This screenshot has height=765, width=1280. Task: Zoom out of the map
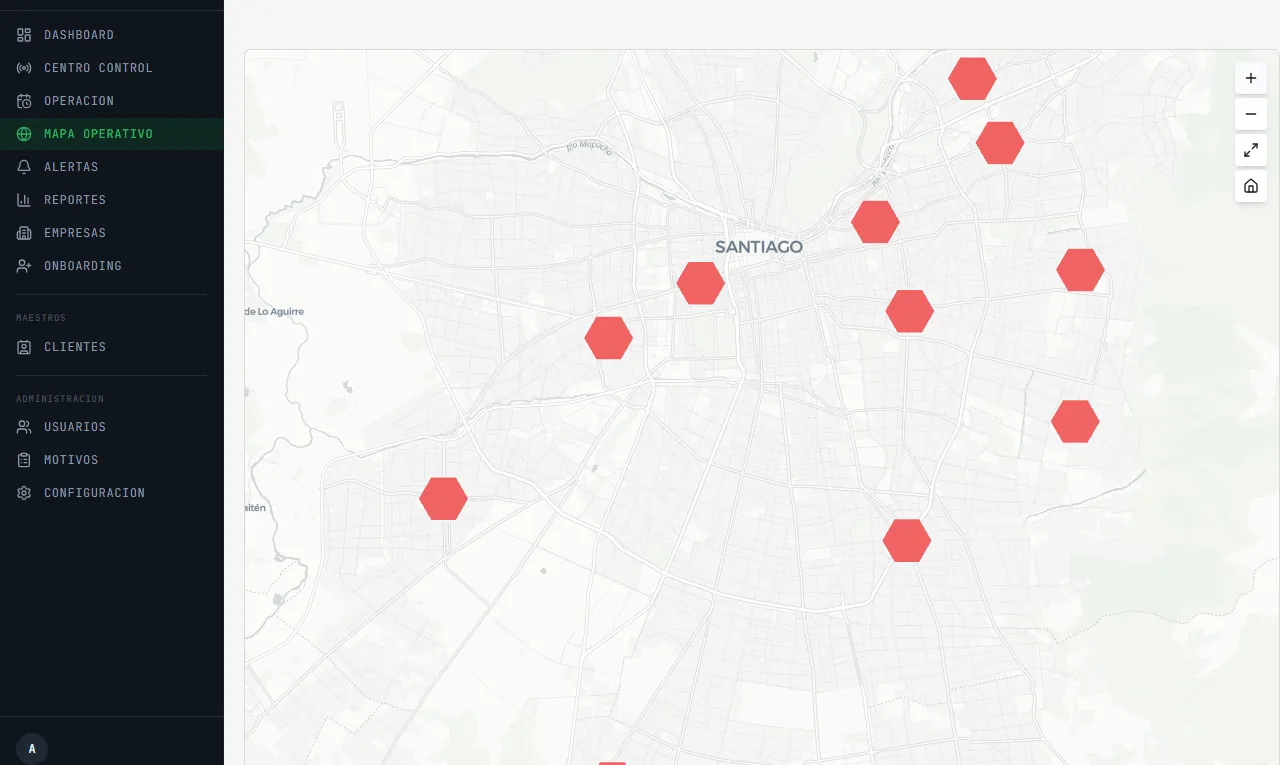click(1251, 114)
